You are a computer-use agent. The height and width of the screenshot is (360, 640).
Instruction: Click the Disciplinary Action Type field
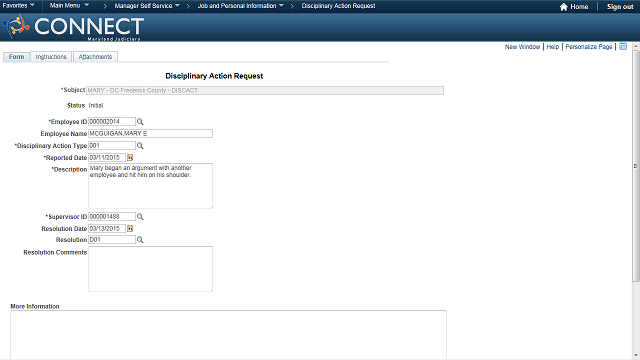pos(112,146)
